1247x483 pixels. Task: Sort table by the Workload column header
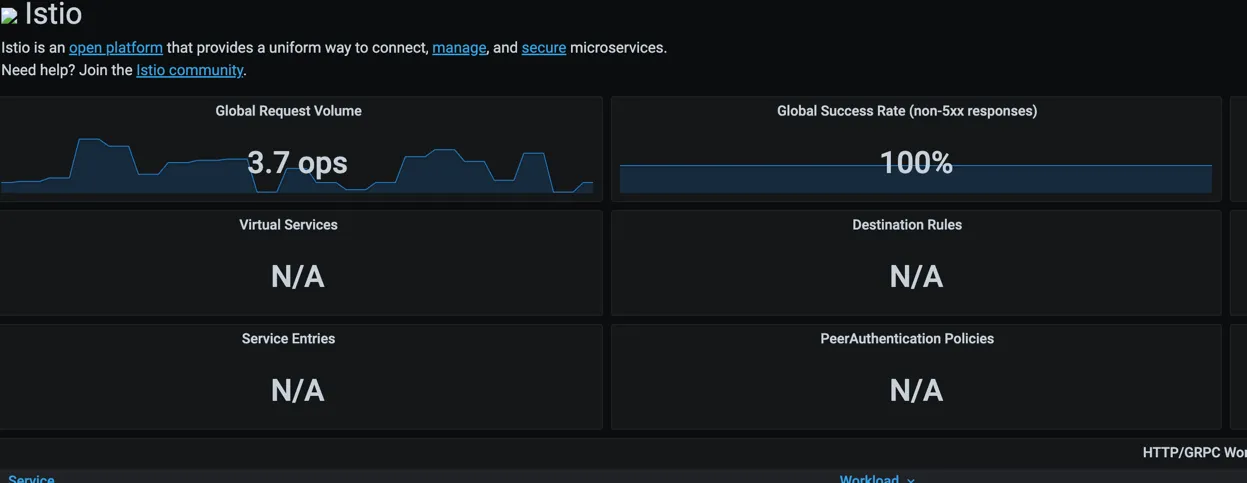point(869,478)
